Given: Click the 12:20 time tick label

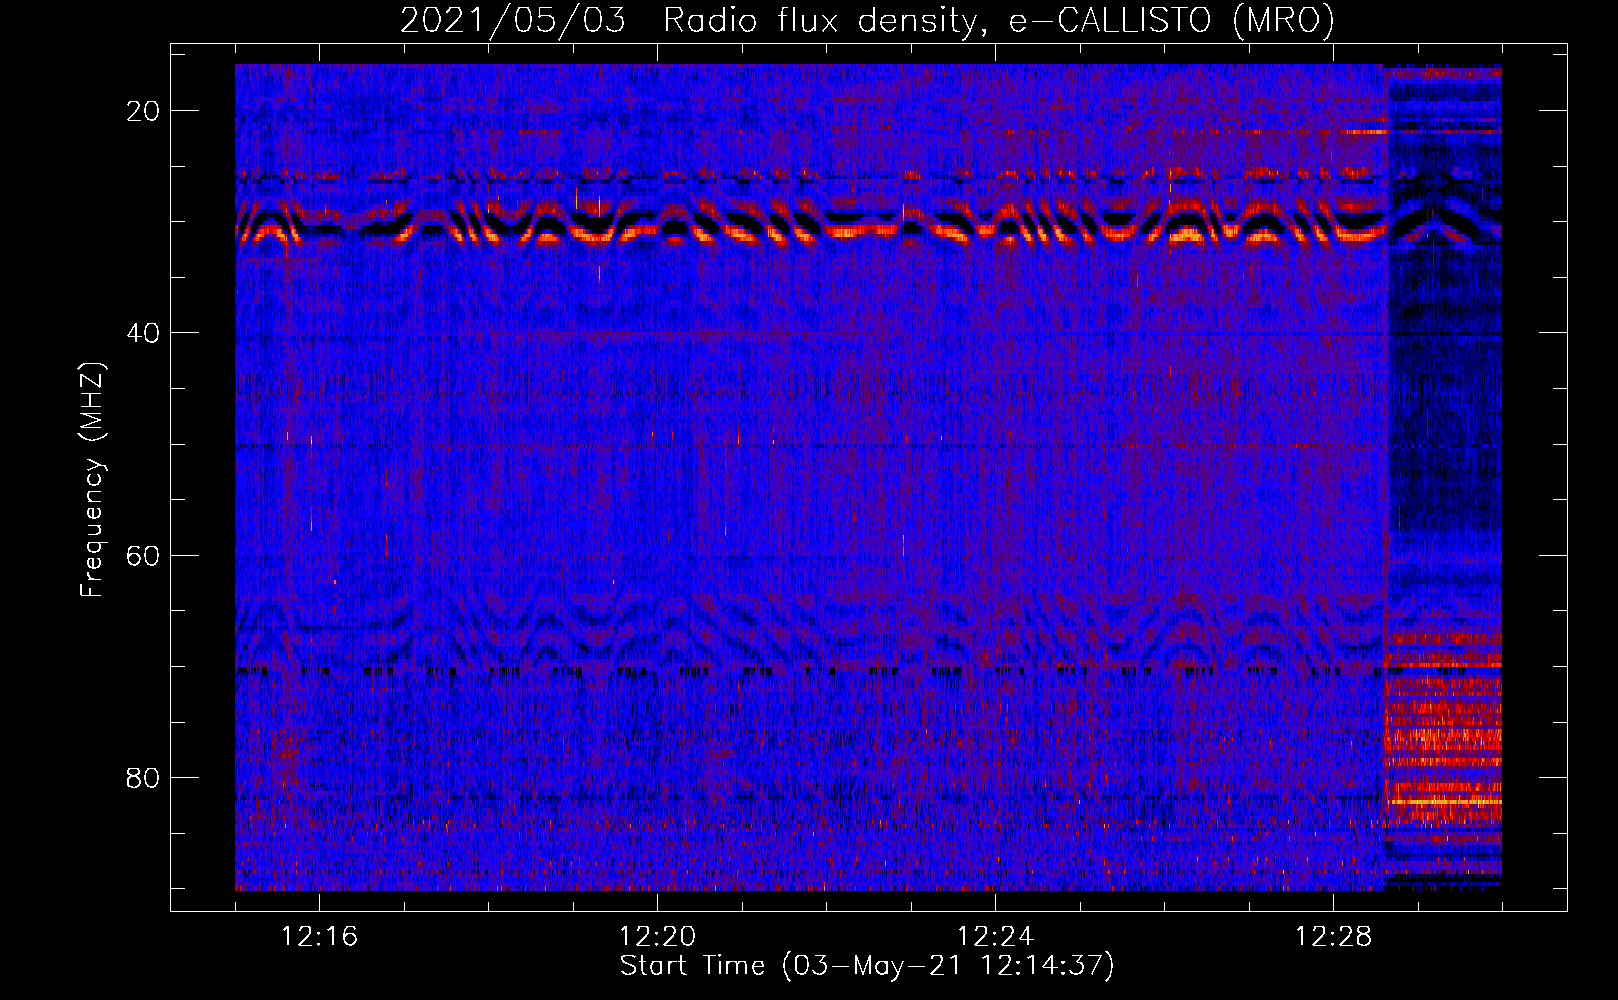Looking at the screenshot, I should (x=657, y=937).
